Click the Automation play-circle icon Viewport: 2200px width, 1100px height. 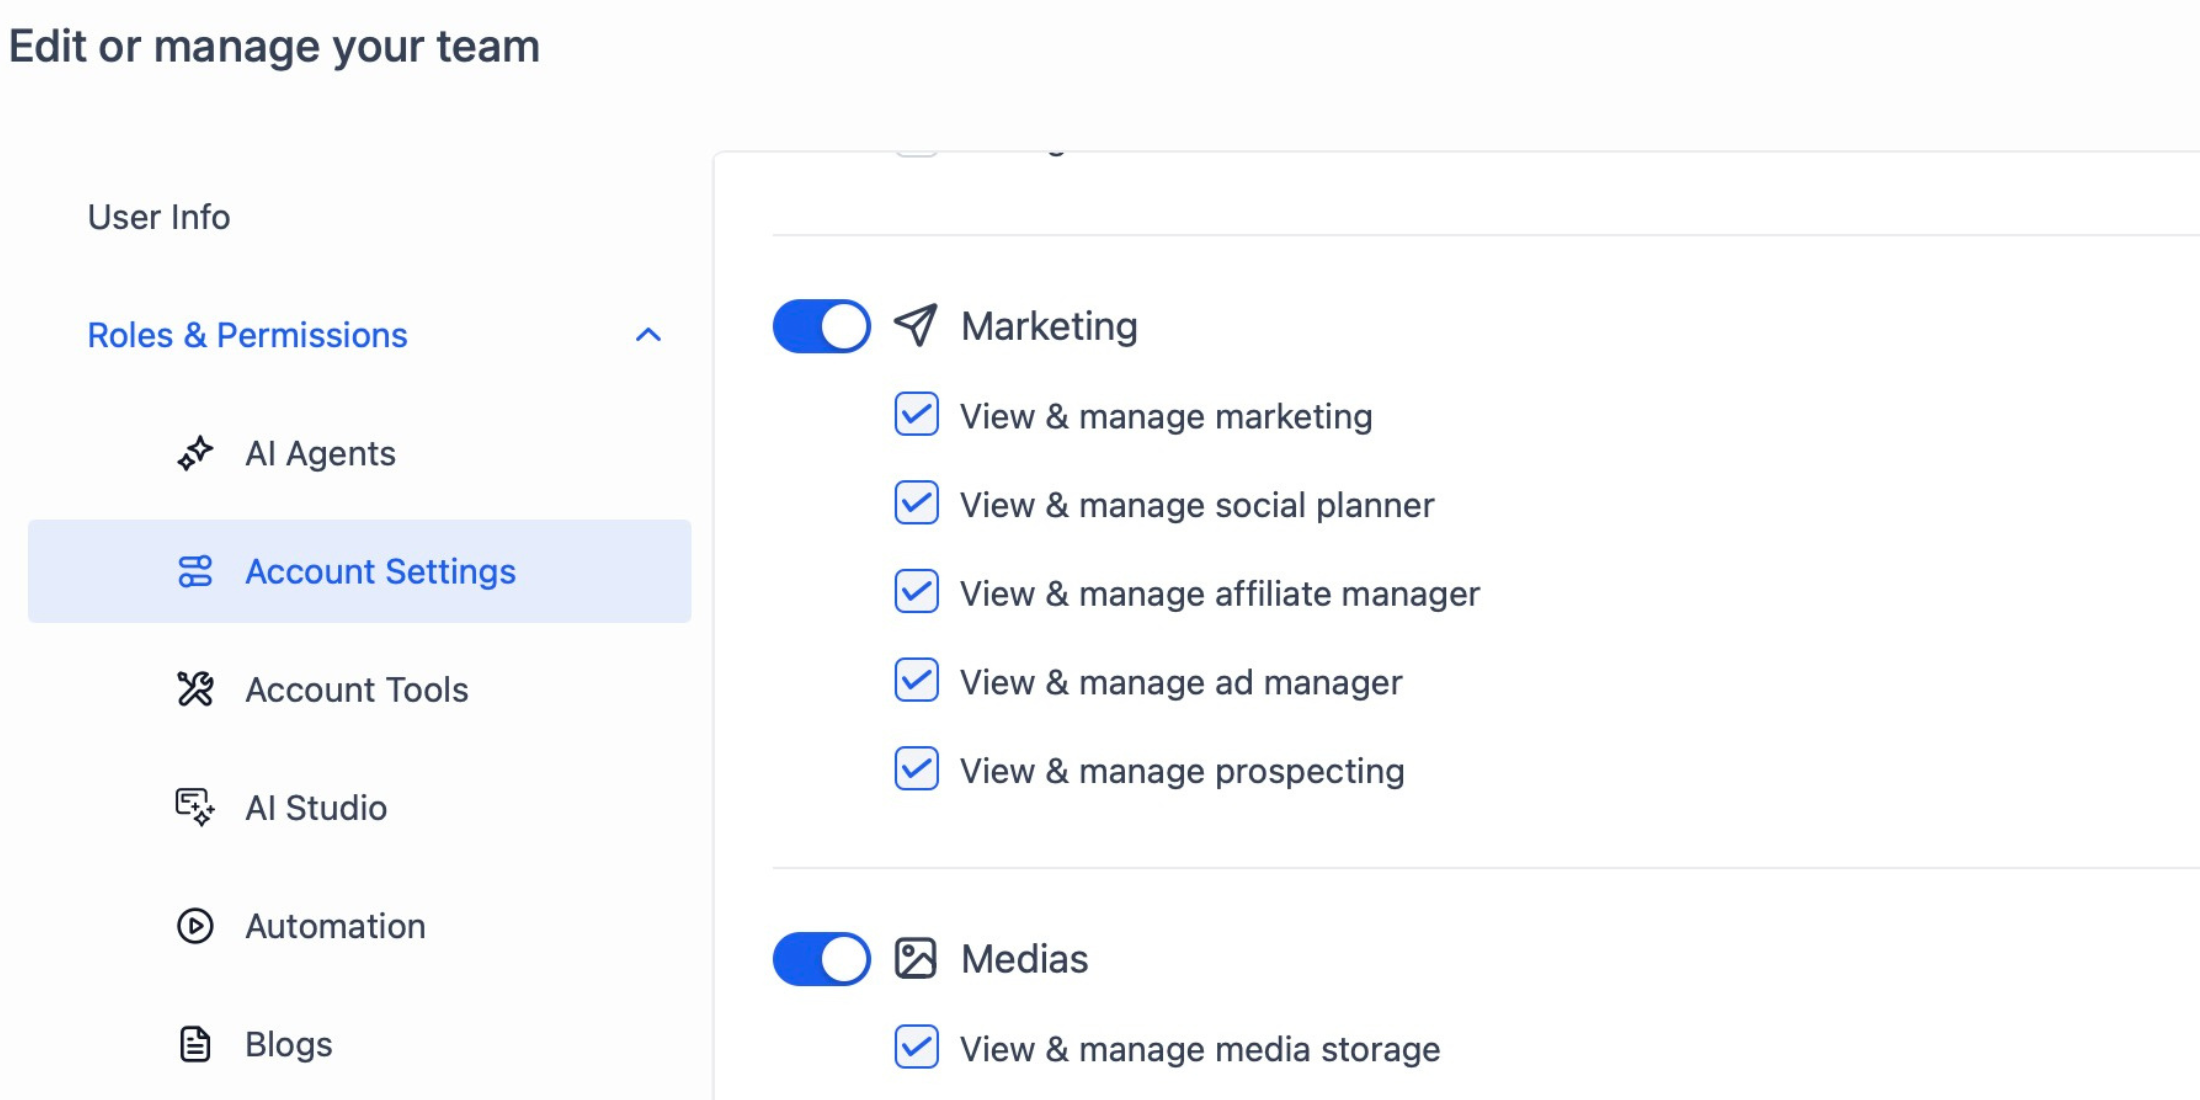(195, 926)
